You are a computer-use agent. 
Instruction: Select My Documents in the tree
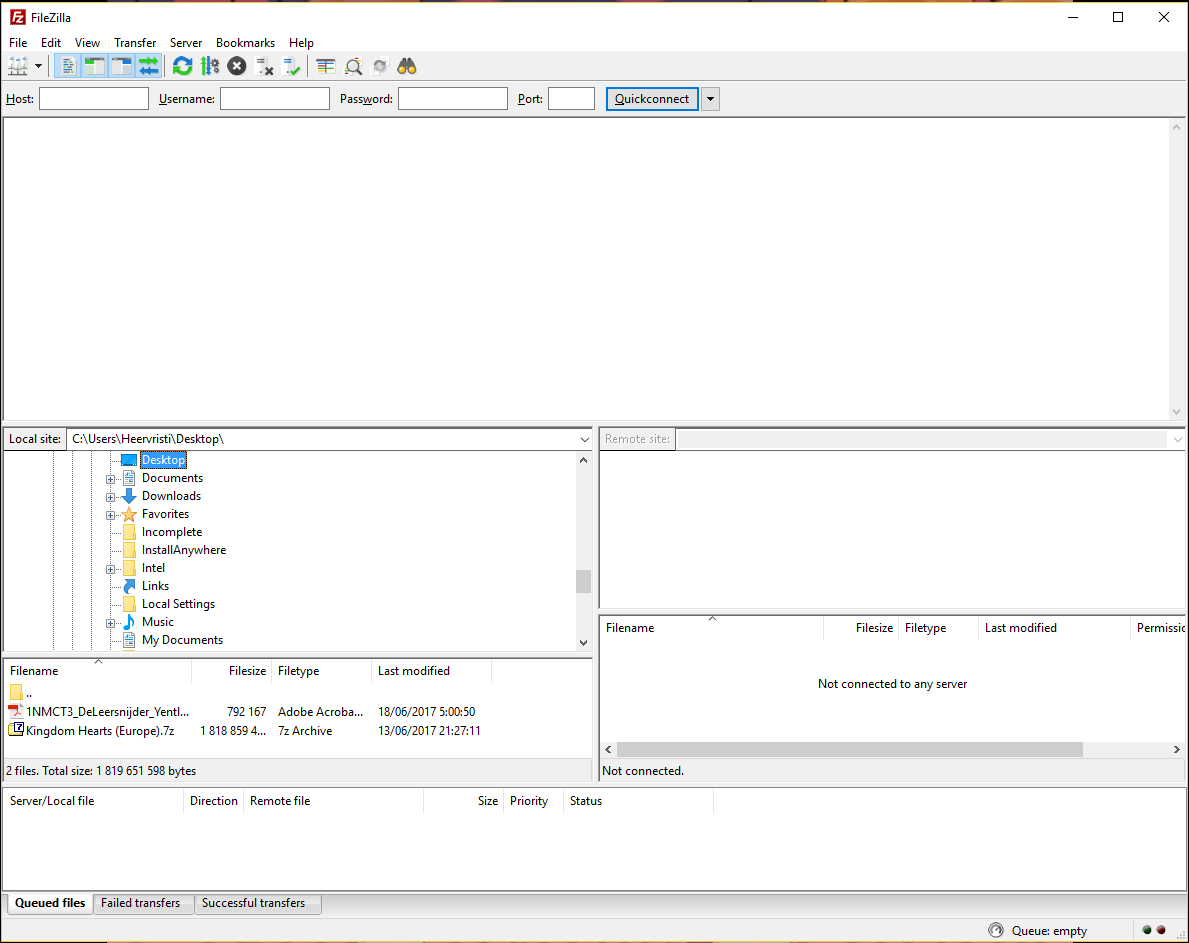pyautogui.click(x=183, y=640)
